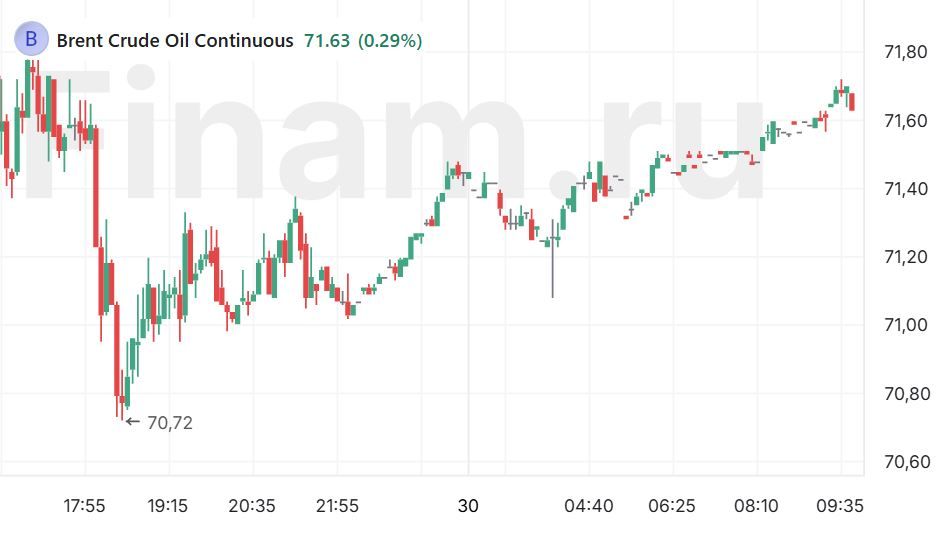Click the (0.29%) change percentage
This screenshot has height=540, width=947.
(390, 41)
